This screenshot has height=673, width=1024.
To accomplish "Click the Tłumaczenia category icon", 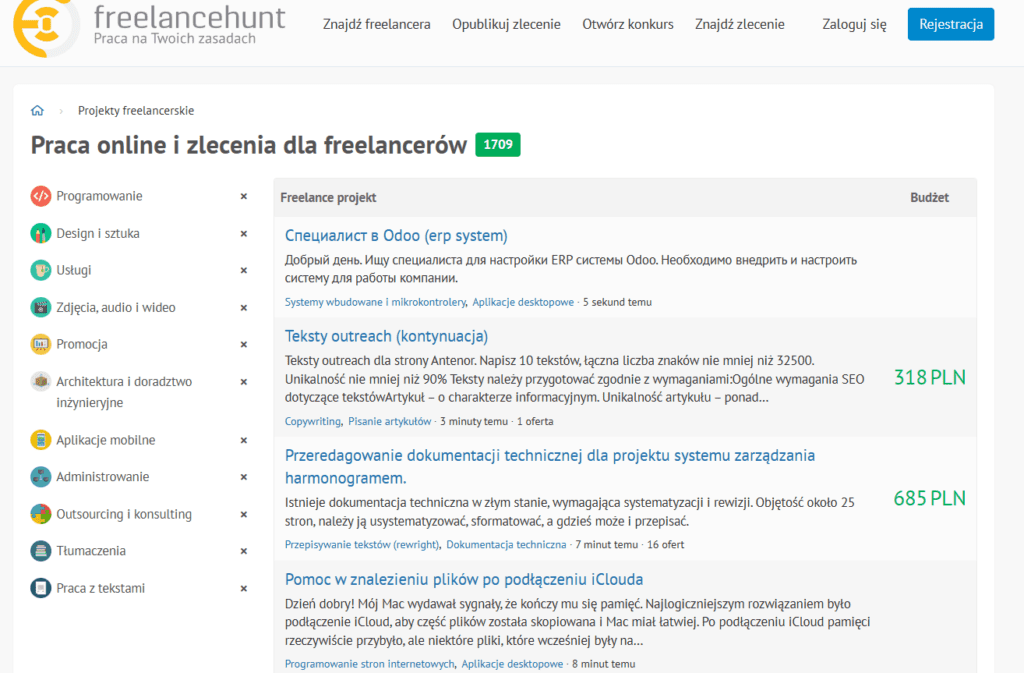I will [x=40, y=551].
